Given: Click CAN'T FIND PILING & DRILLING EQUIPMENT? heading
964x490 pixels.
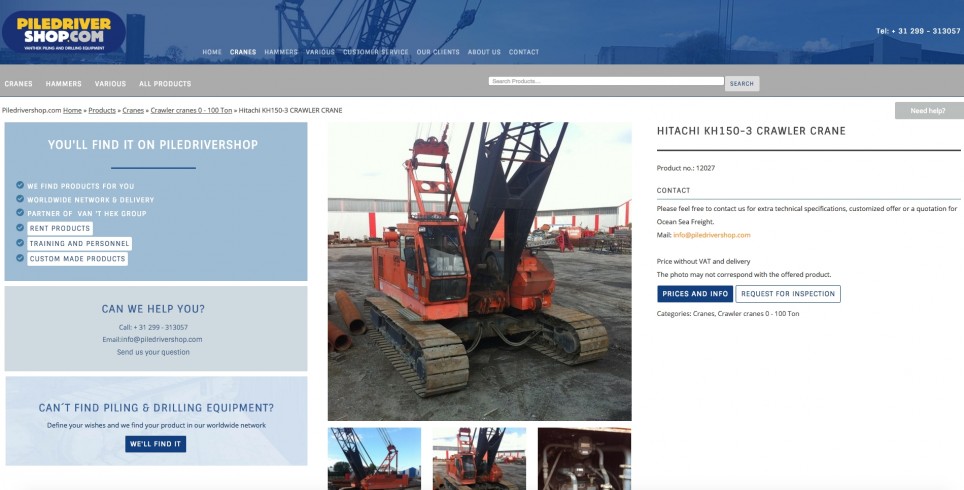Looking at the screenshot, I should tap(156, 408).
